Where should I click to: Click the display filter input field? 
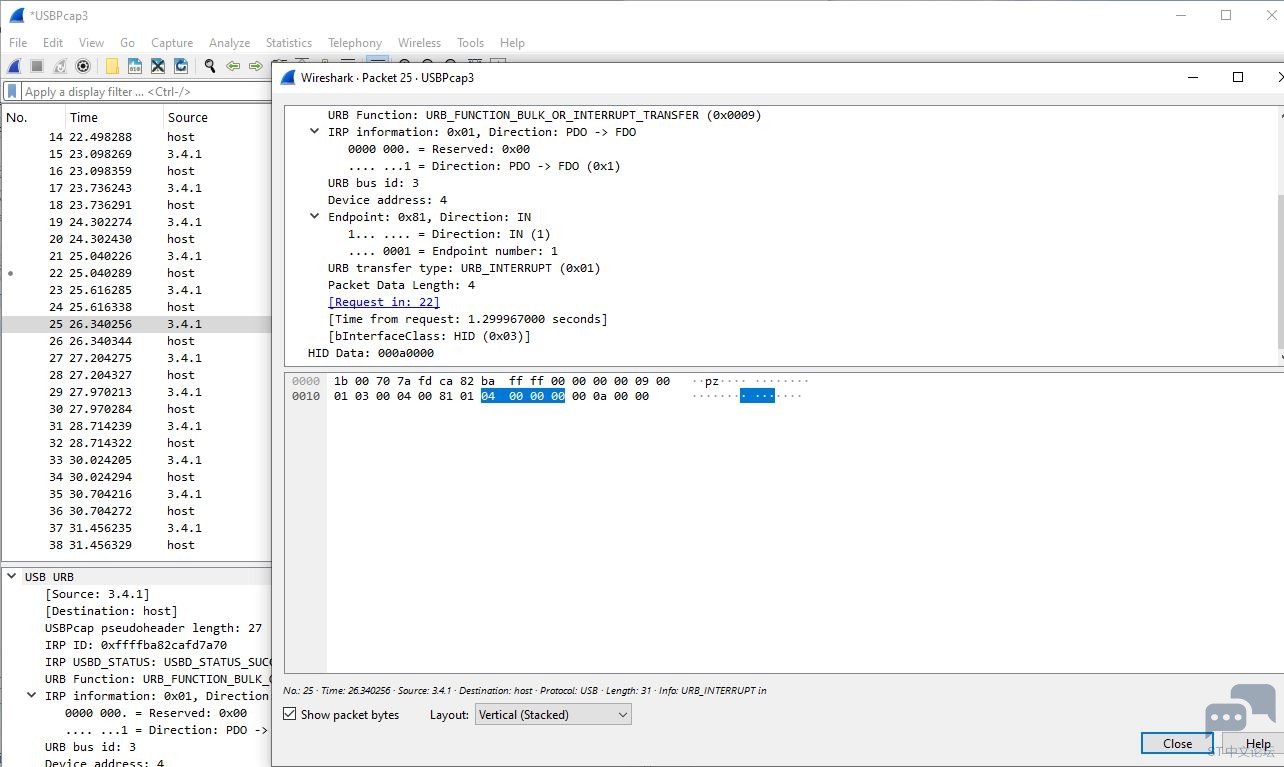(x=145, y=91)
